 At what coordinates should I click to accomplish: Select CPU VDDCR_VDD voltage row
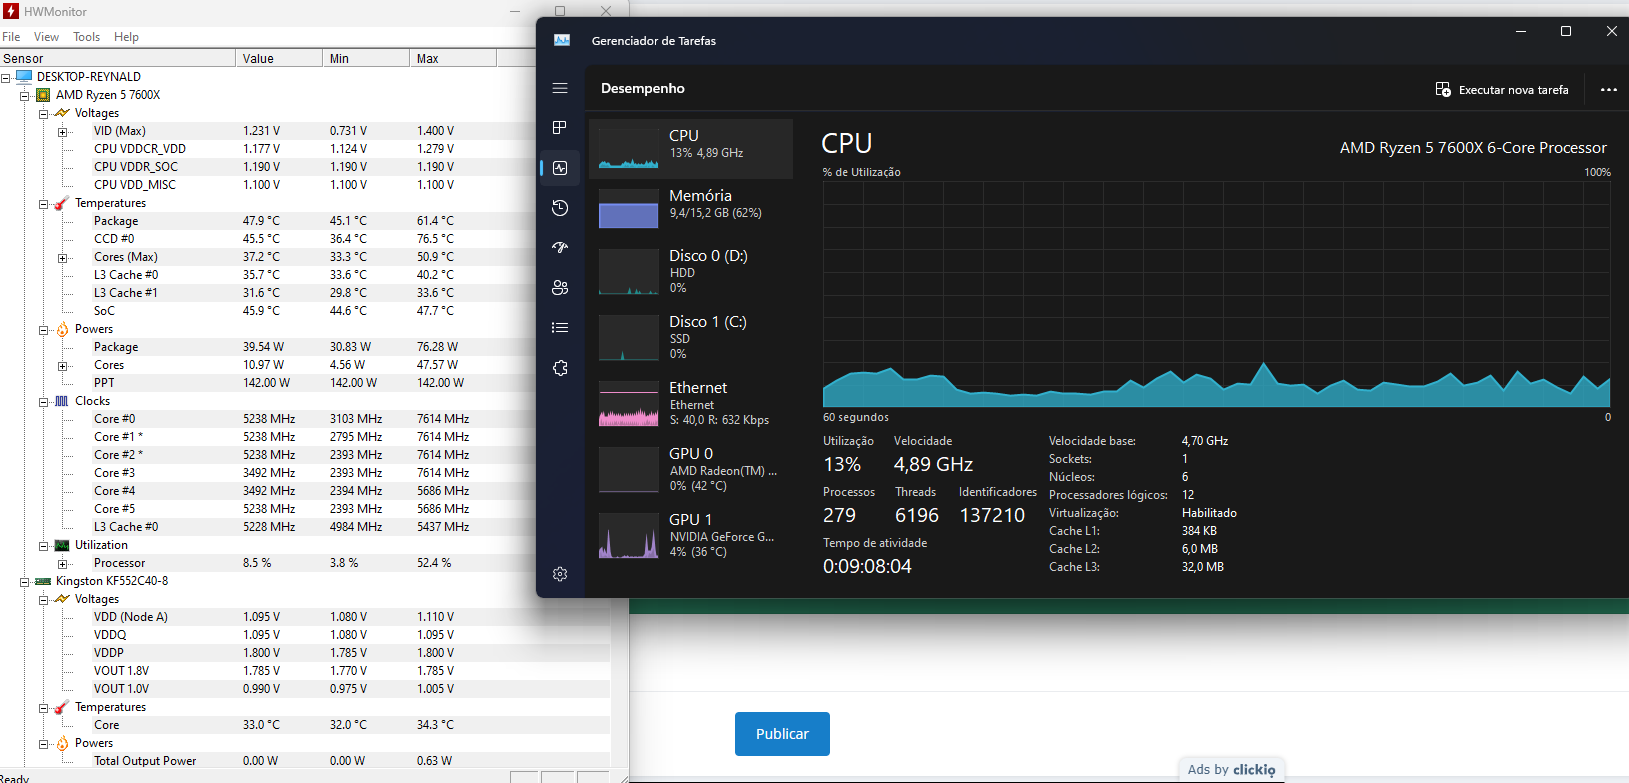tap(305, 149)
